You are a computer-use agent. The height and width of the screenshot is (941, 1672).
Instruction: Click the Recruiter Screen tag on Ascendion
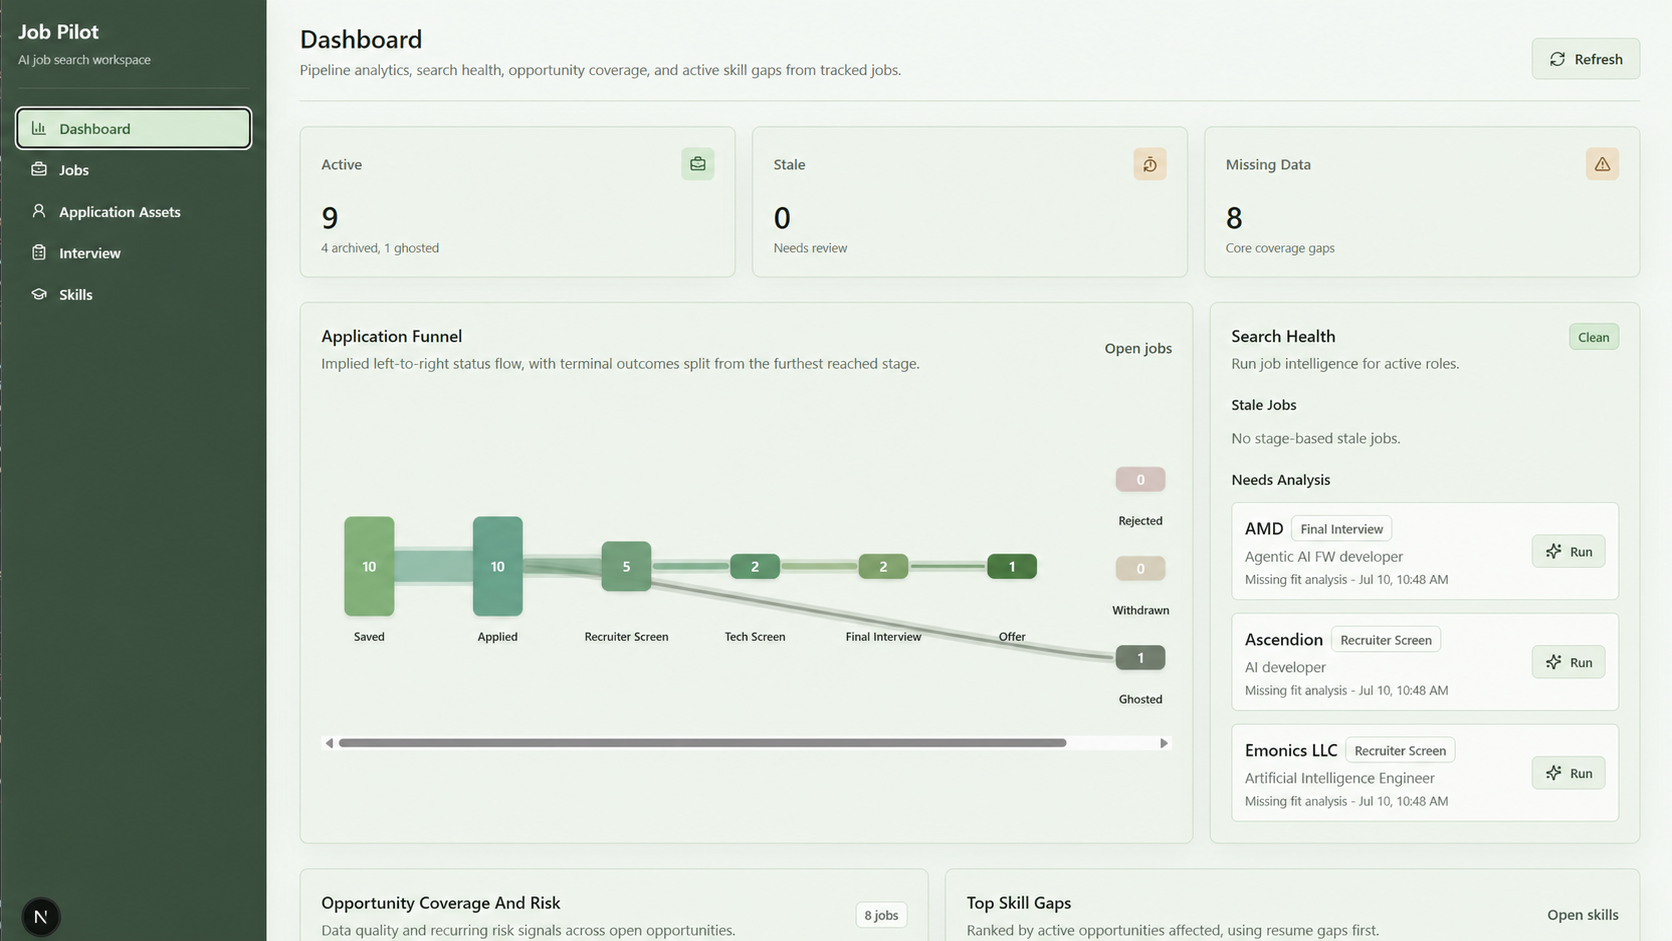1385,640
